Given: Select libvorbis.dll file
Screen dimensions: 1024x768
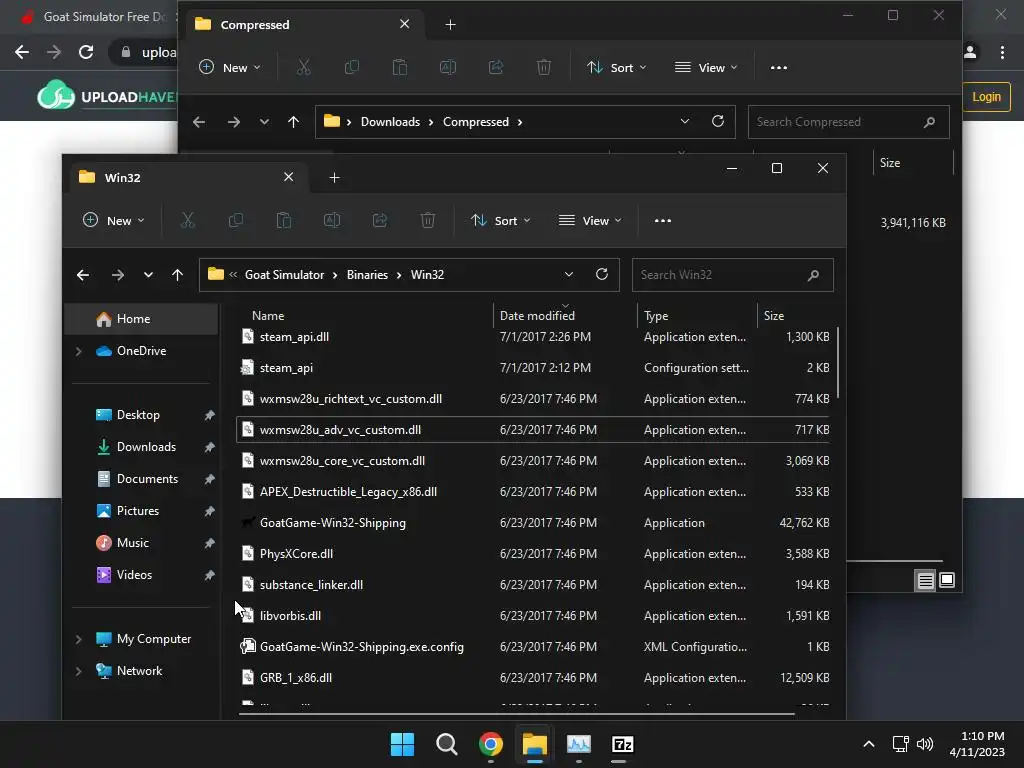Looking at the screenshot, I should [x=533, y=616].
